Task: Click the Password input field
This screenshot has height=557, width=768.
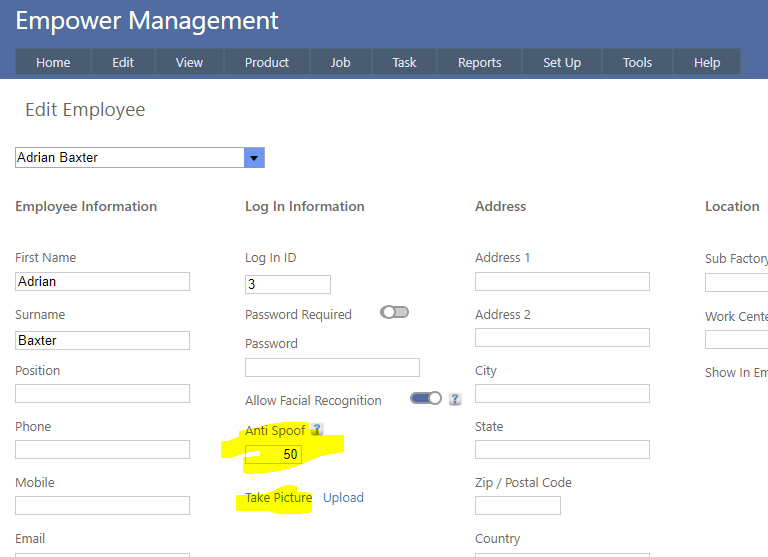Action: coord(332,368)
